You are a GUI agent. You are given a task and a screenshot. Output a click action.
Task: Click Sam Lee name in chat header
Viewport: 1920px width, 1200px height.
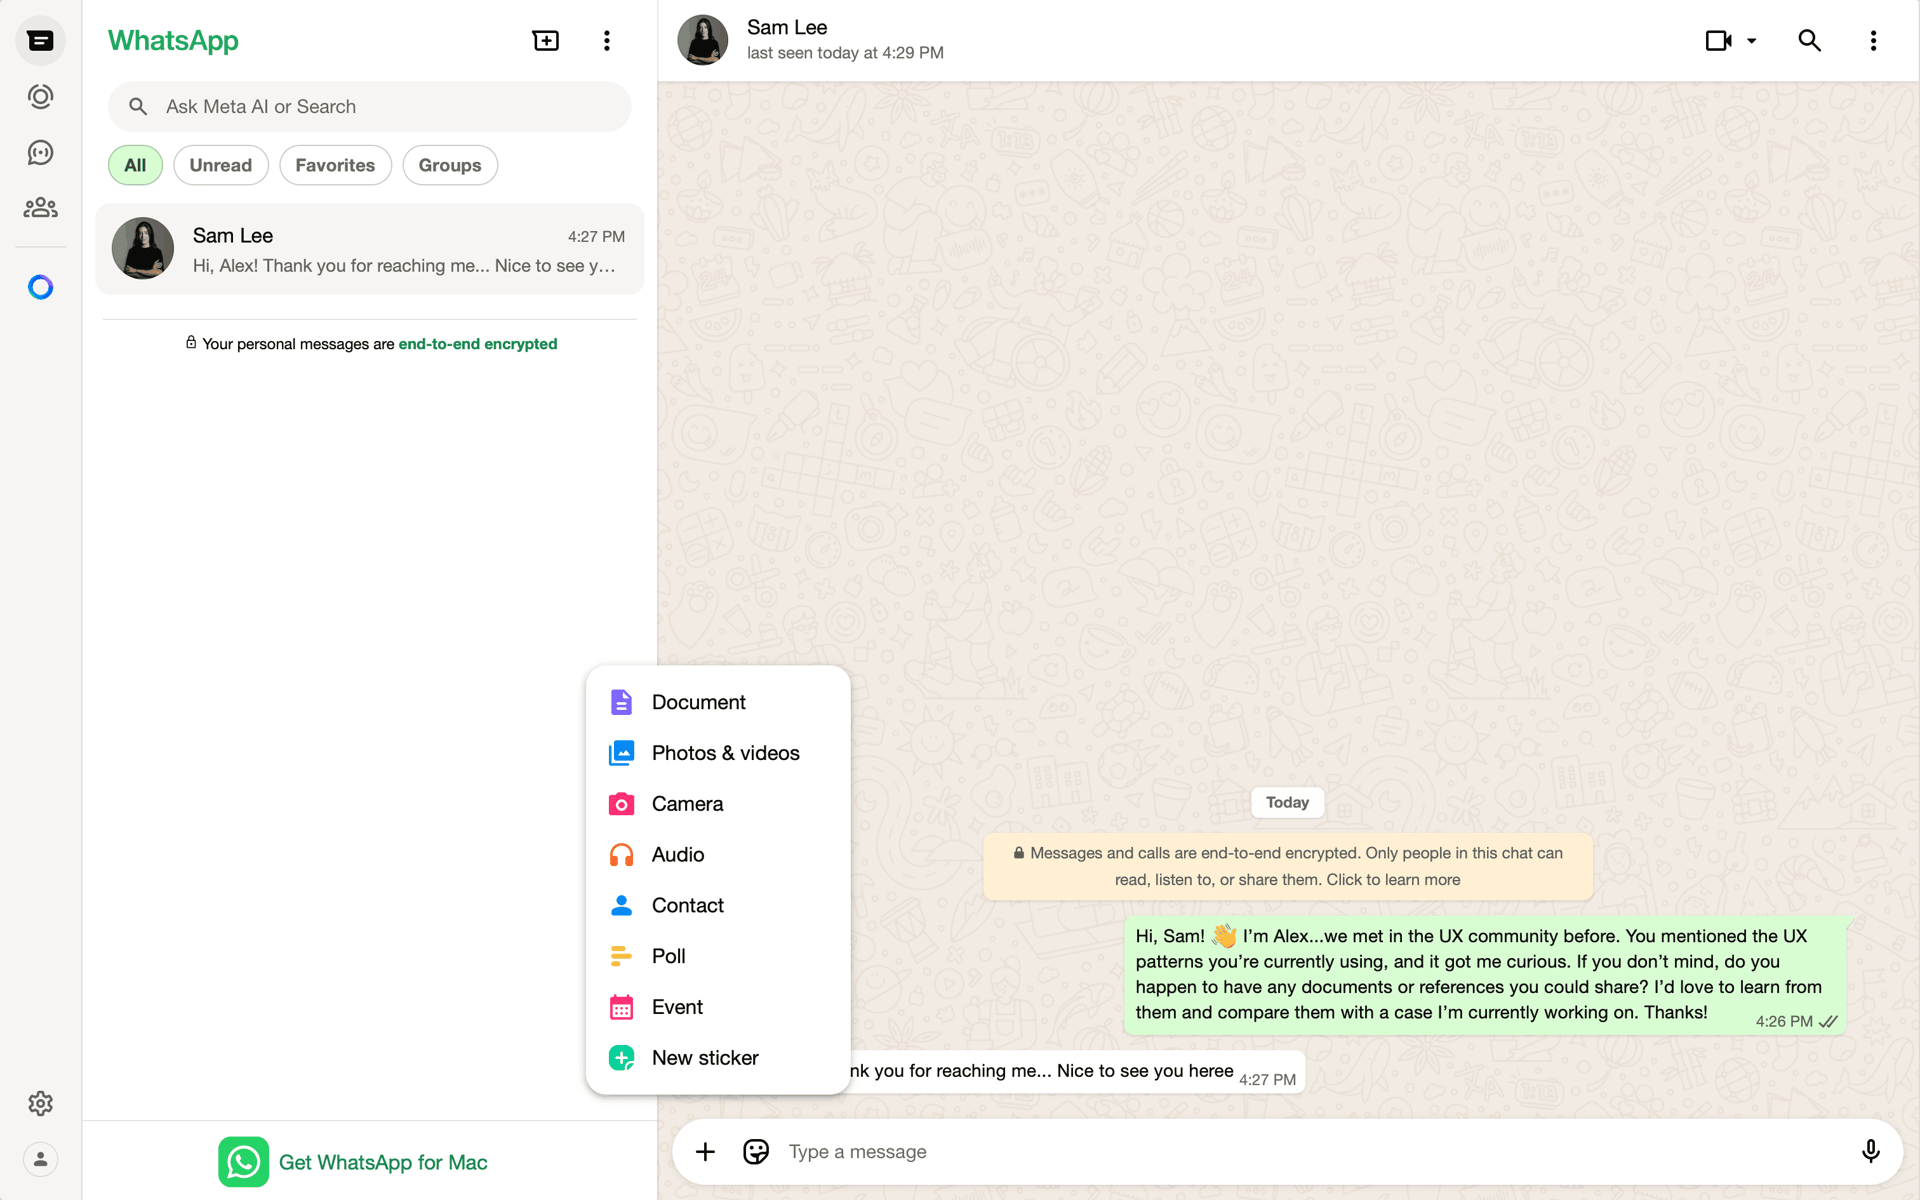coord(787,27)
